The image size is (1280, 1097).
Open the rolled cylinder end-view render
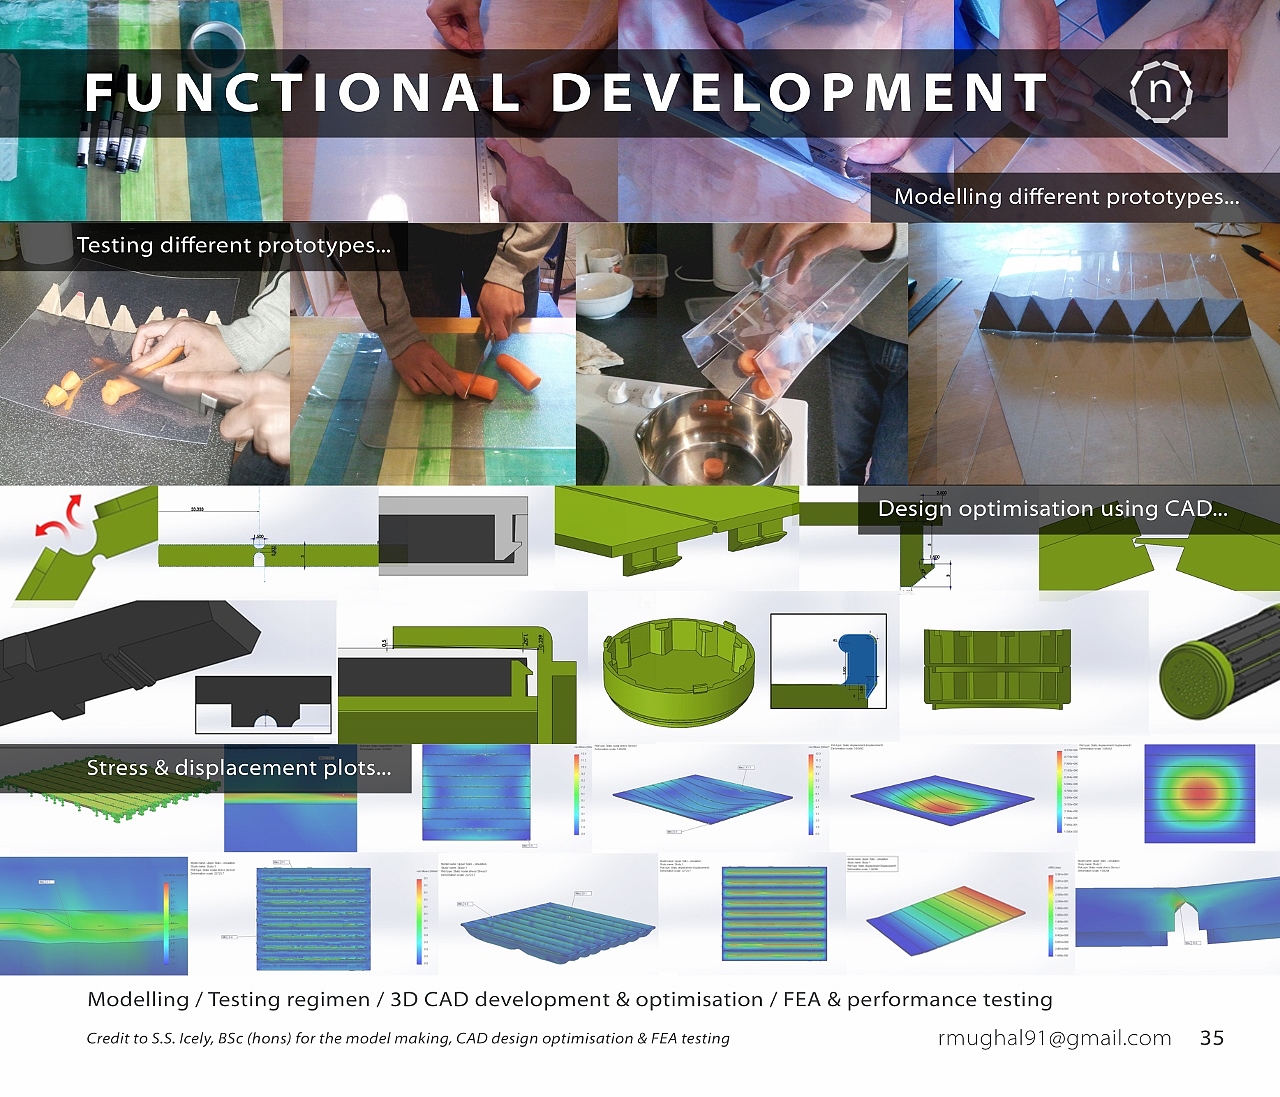coord(1219,663)
